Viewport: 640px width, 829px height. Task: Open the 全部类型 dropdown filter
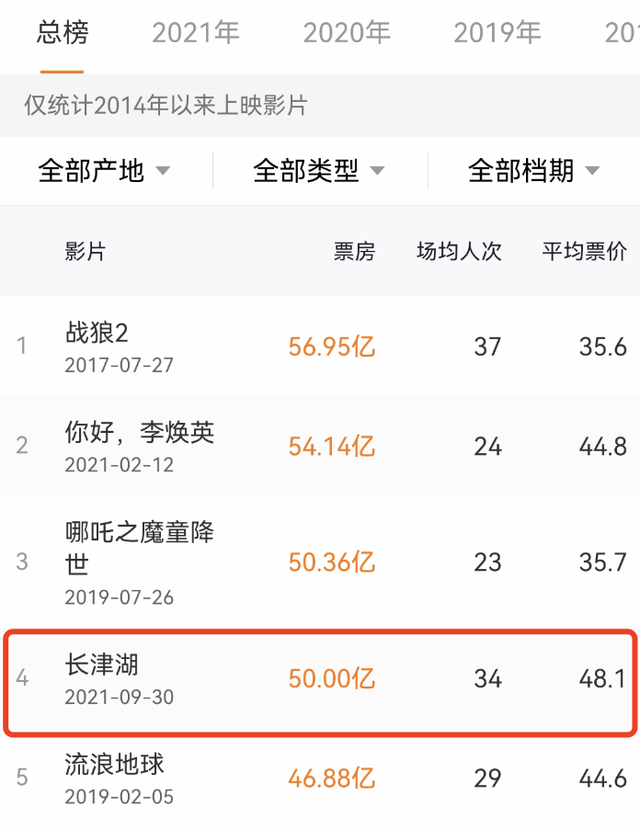[x=310, y=170]
